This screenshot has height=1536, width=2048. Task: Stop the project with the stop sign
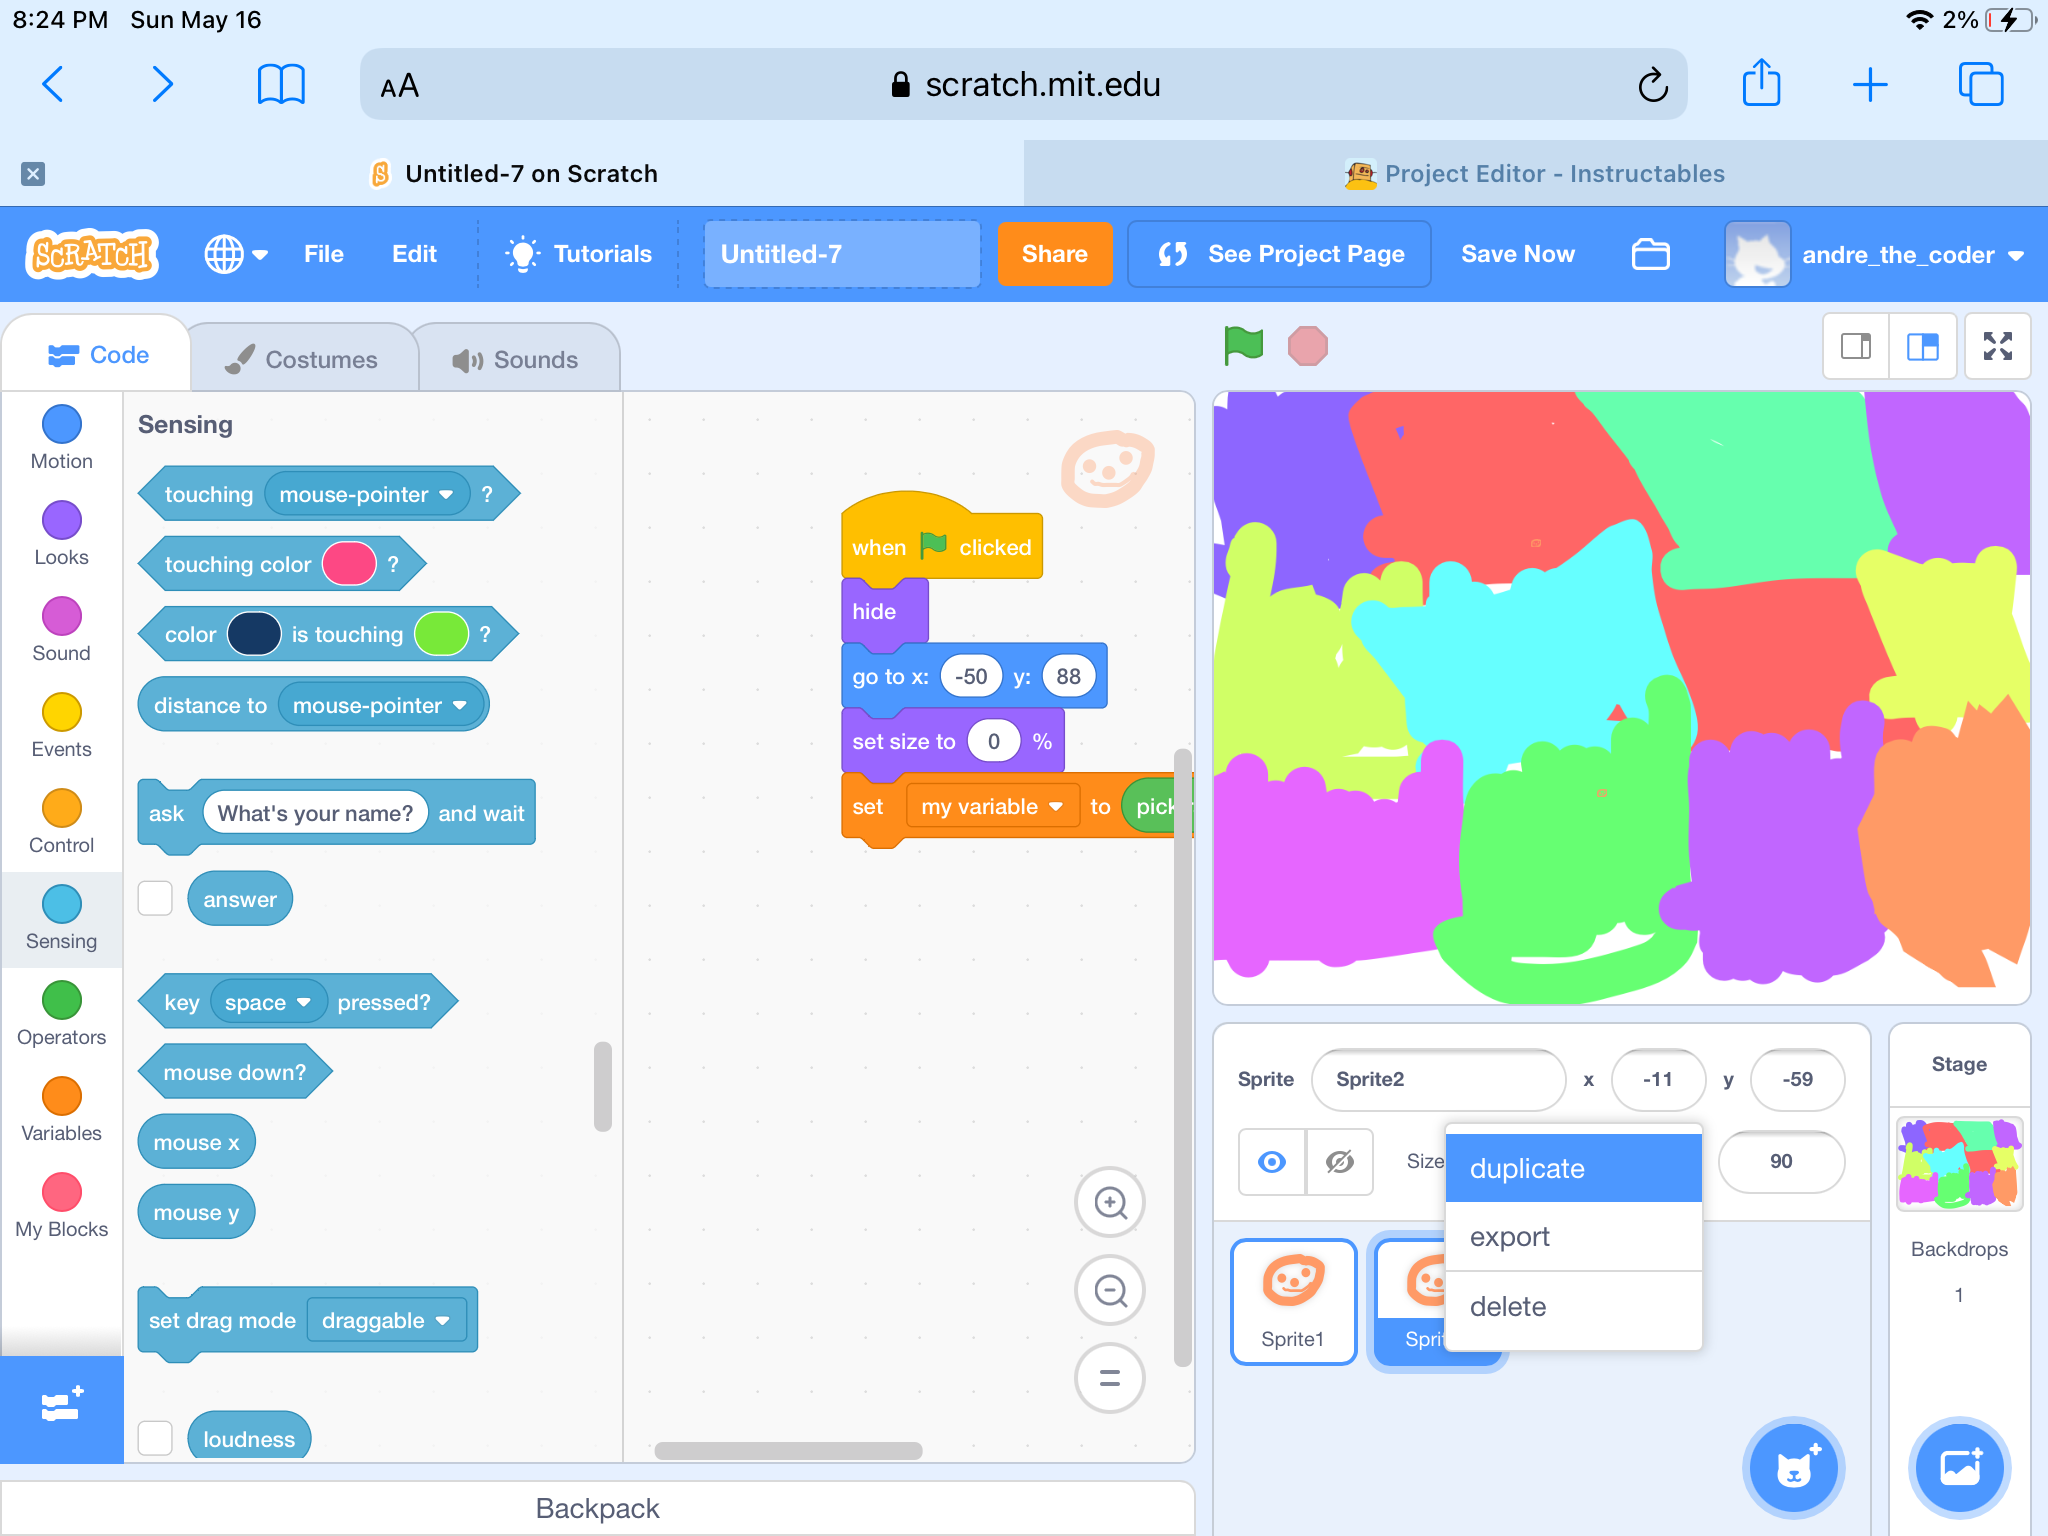[1308, 346]
